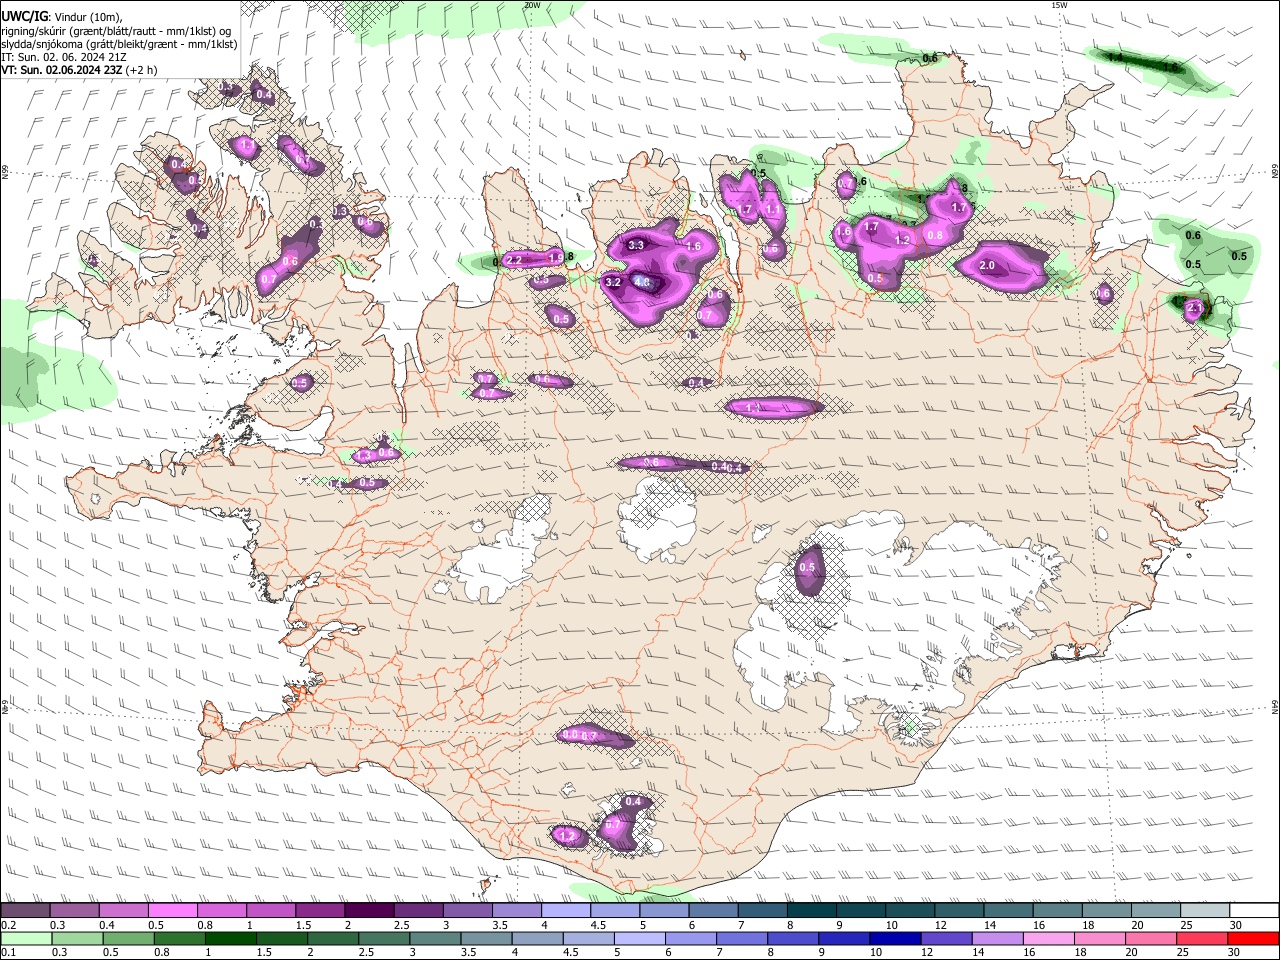Click the legend line 'slydda/snjókoma (grátt/bleikt/grænt - mm/1klst)'
Viewport: 1280px width, 960px height.
tap(119, 44)
